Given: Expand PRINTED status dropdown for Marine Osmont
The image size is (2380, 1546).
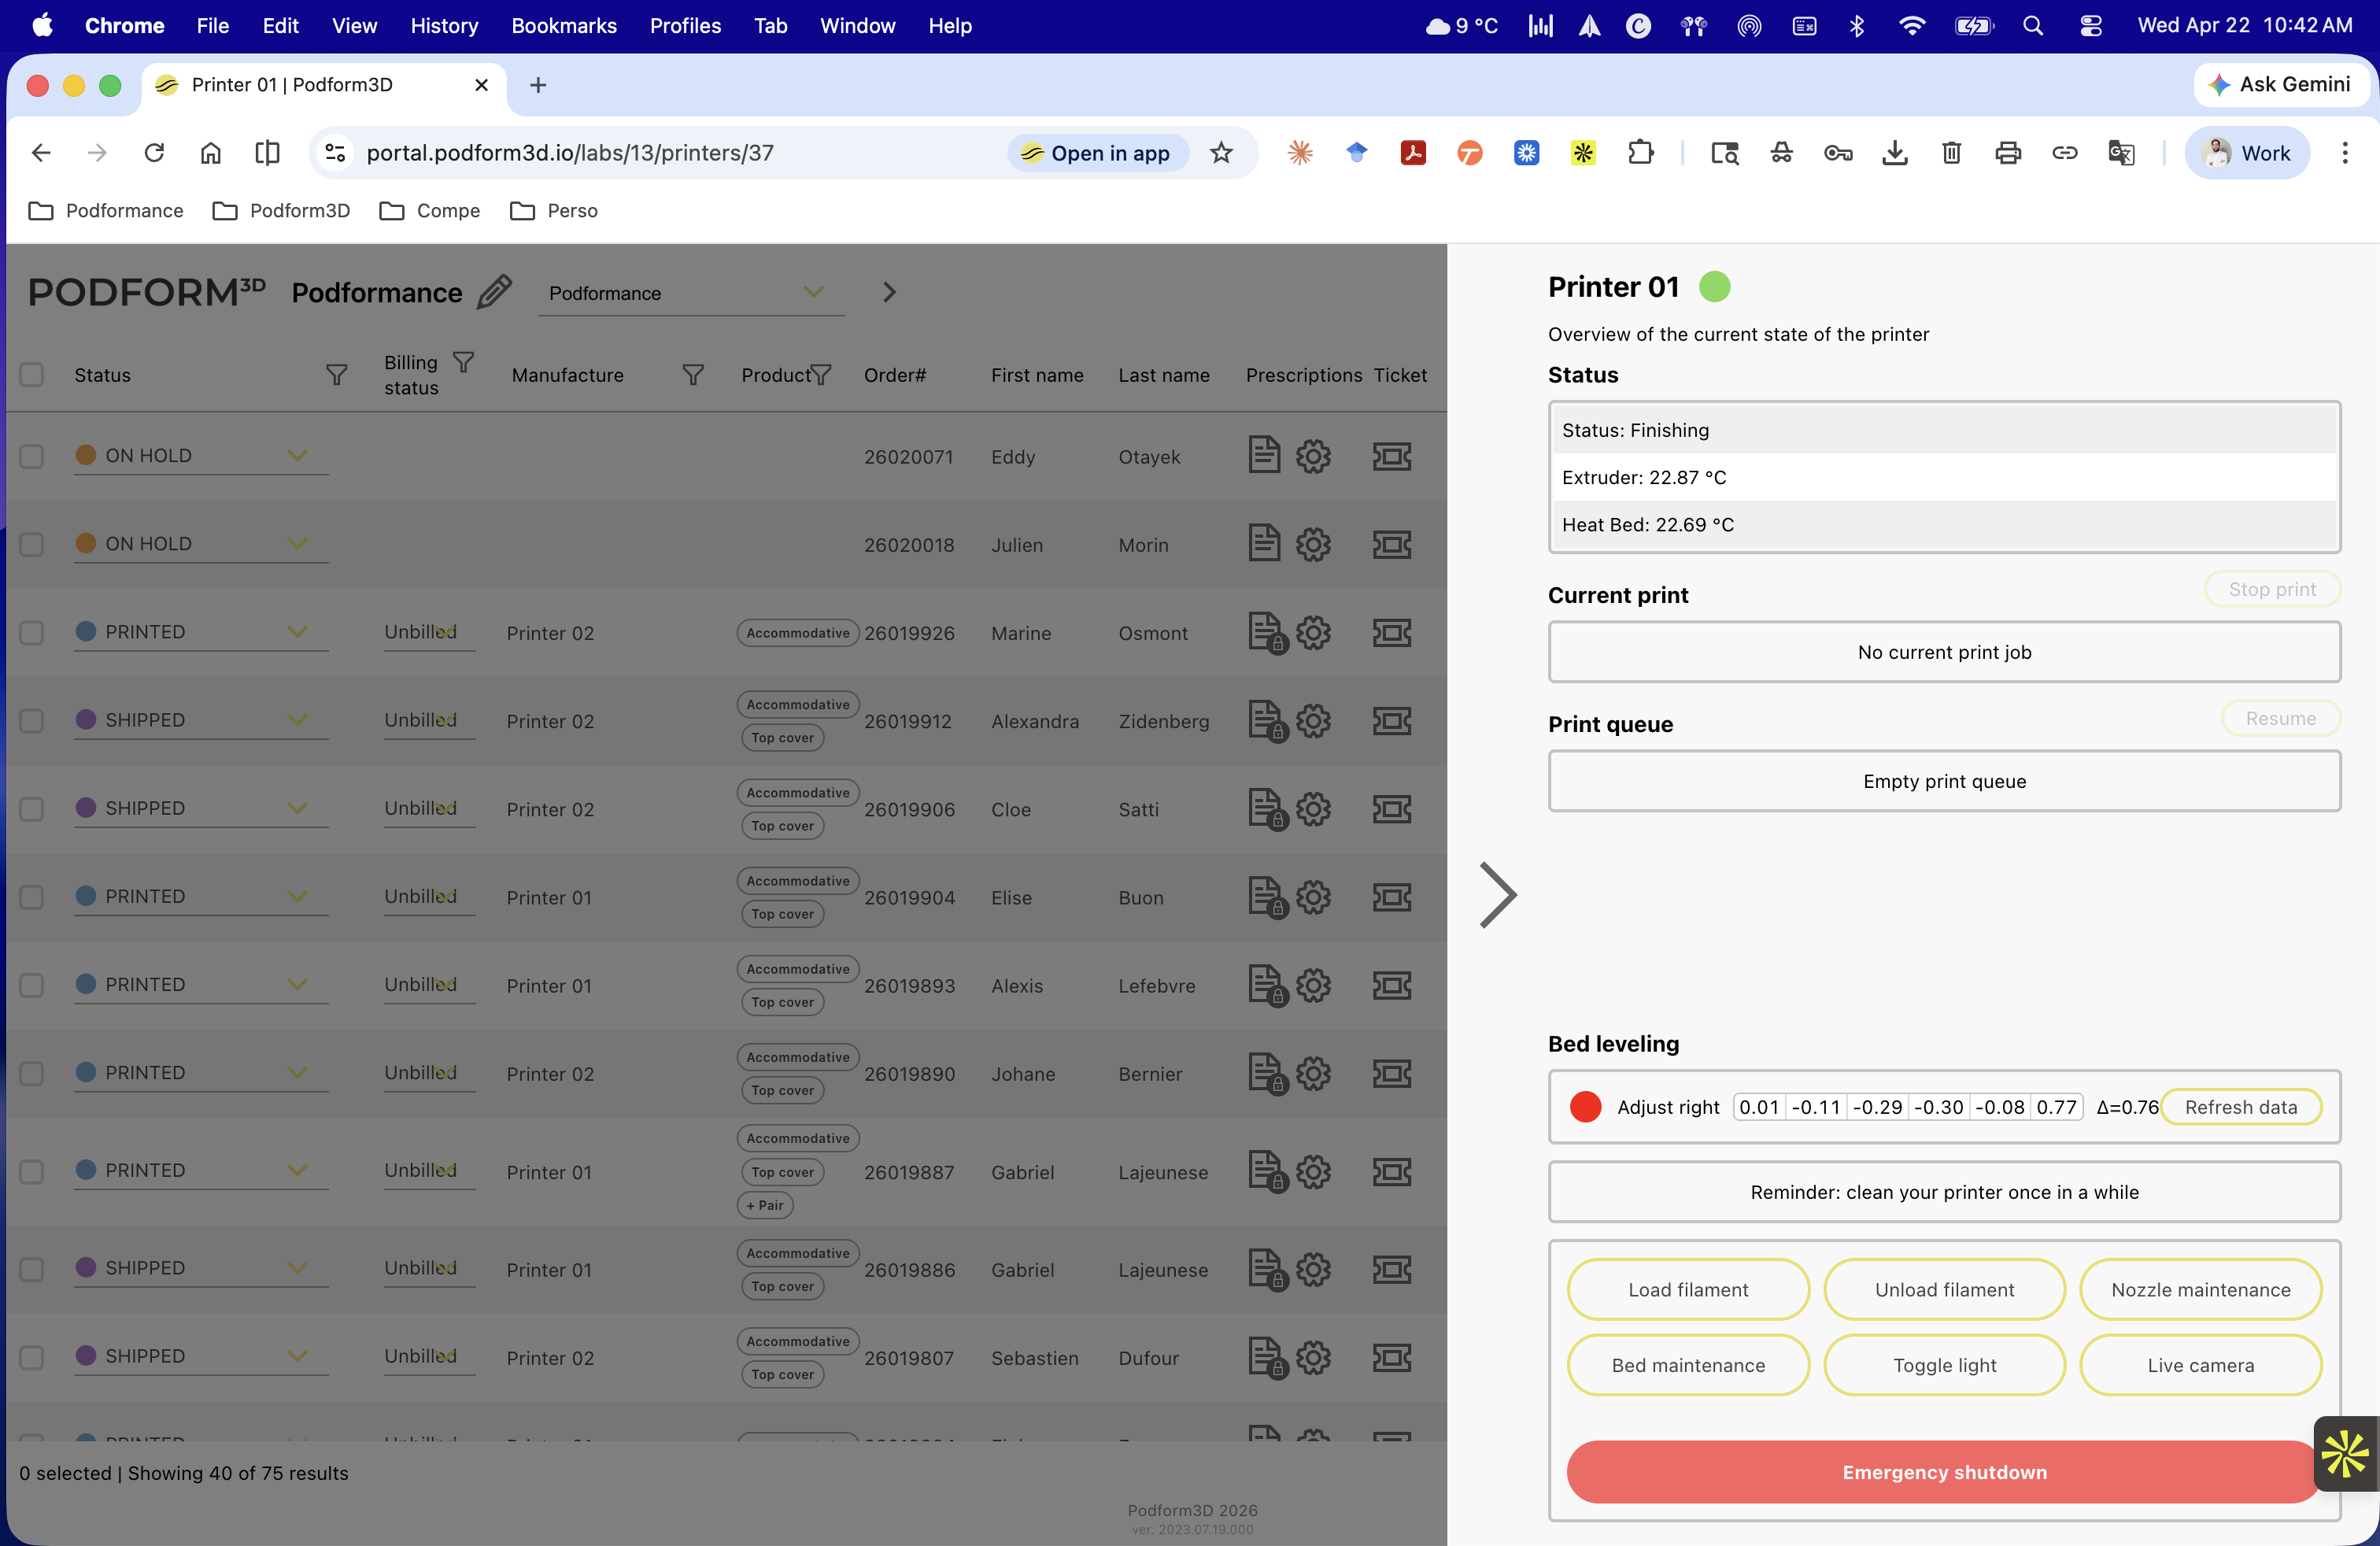Looking at the screenshot, I should pyautogui.click(x=201, y=632).
